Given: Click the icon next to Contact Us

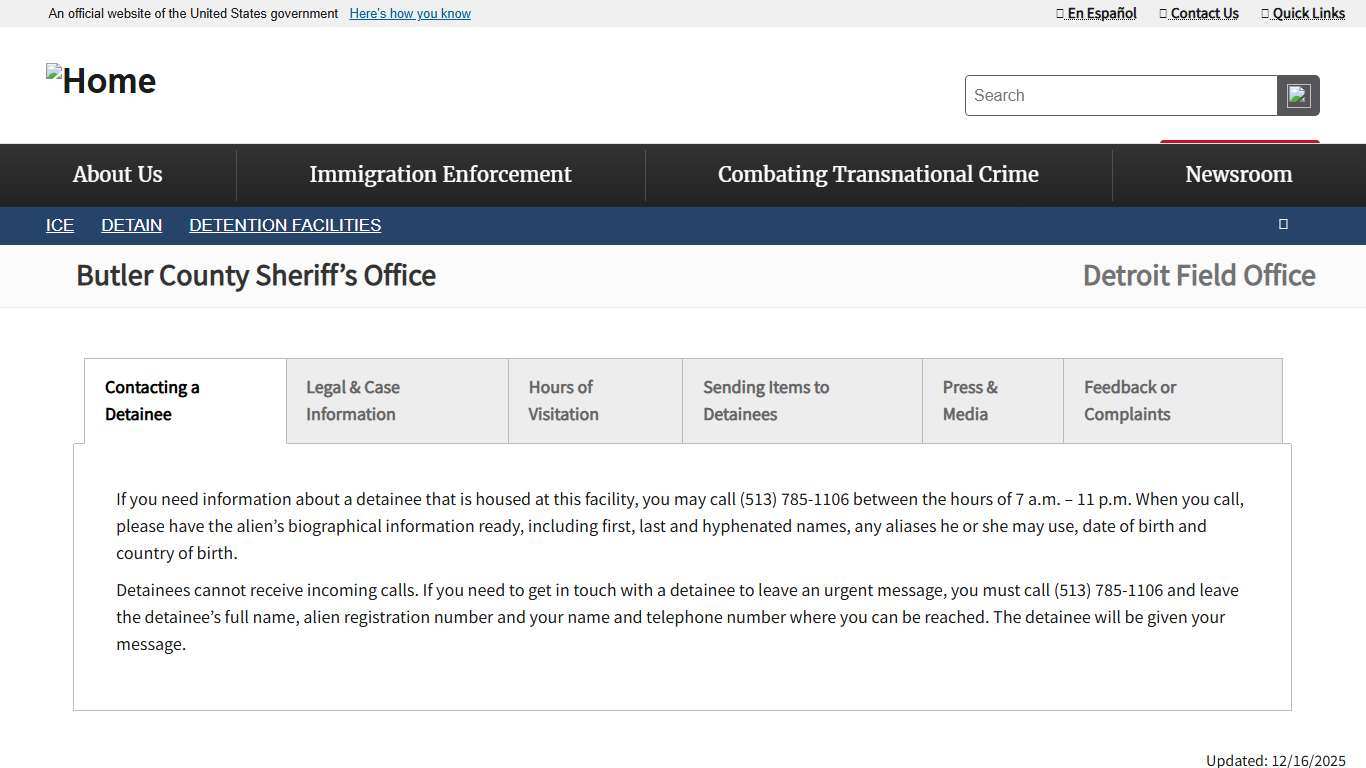Looking at the screenshot, I should (1162, 13).
